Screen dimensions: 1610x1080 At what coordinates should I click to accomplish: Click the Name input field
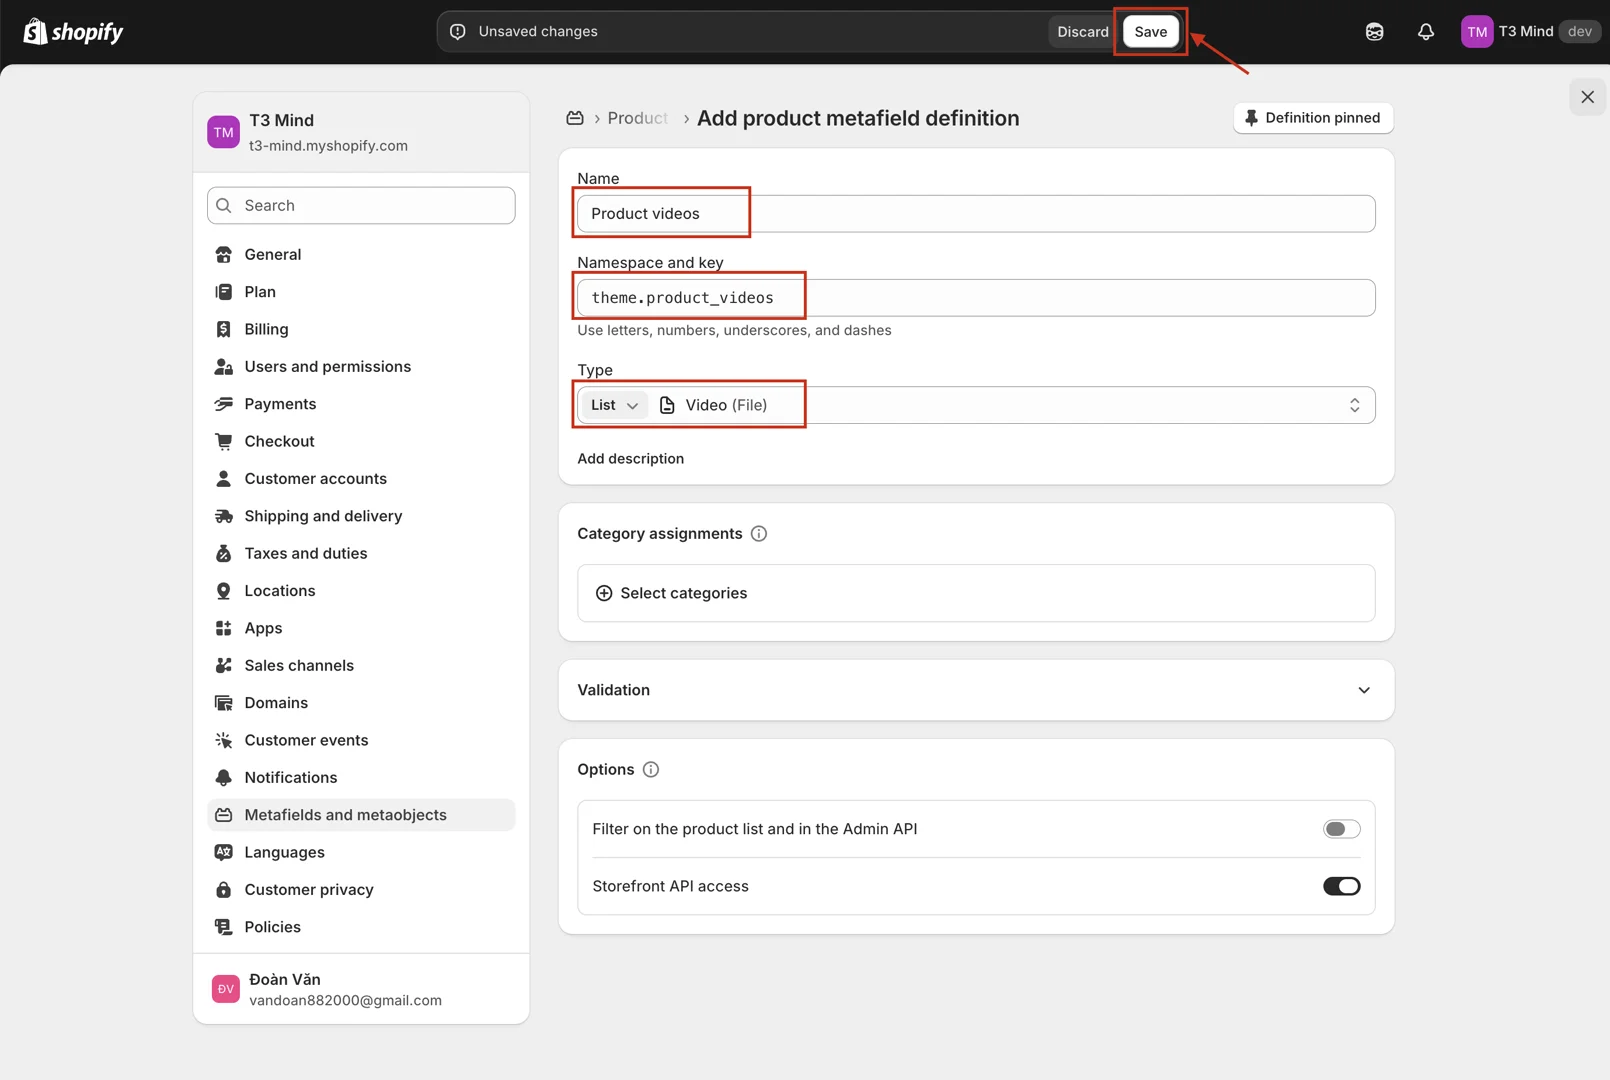point(976,214)
